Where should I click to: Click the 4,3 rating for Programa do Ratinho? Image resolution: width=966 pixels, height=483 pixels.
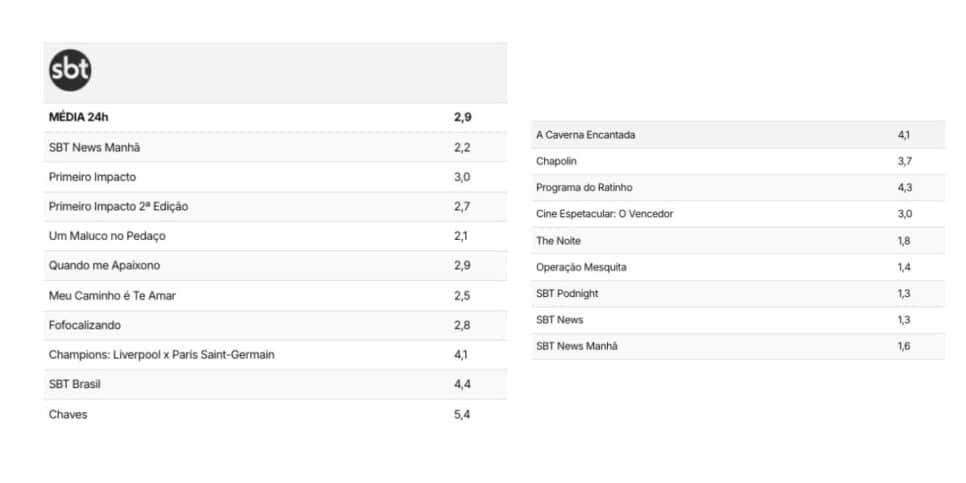pos(904,187)
